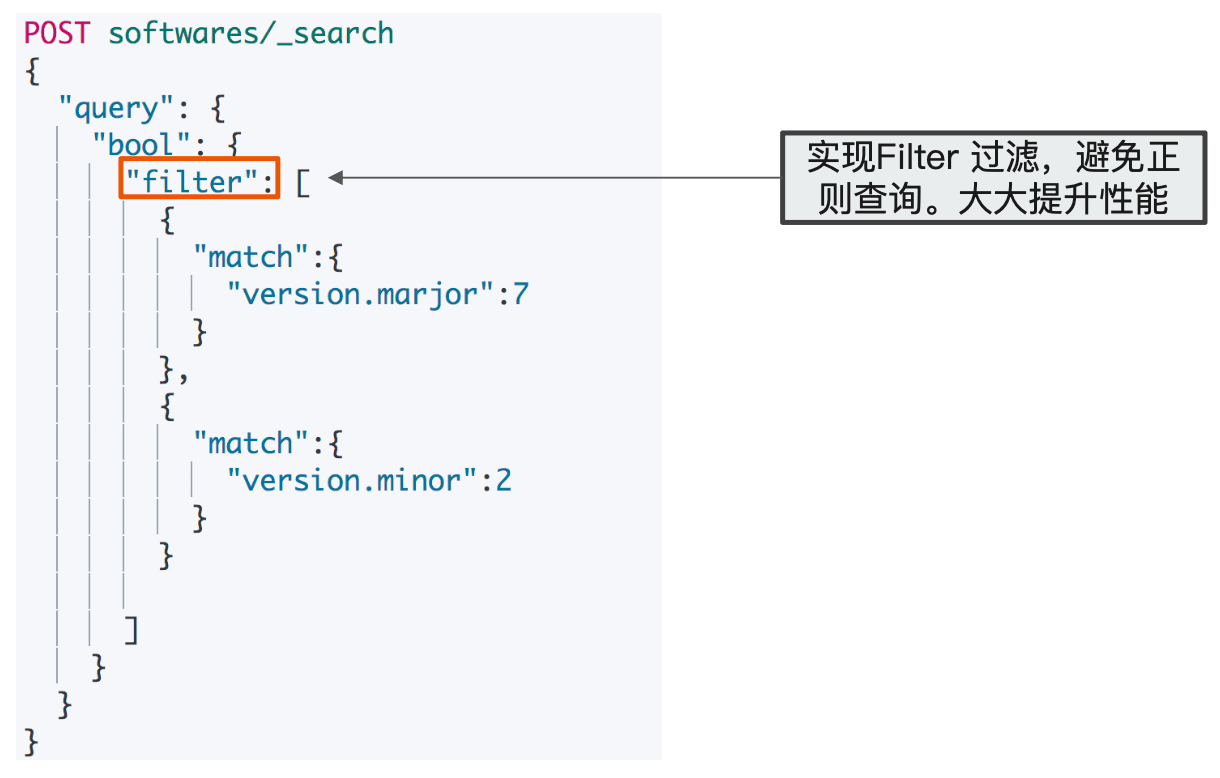Click the arrowhead pointing at filter
The width and height of the screenshot is (1220, 778).
pyautogui.click(x=337, y=178)
